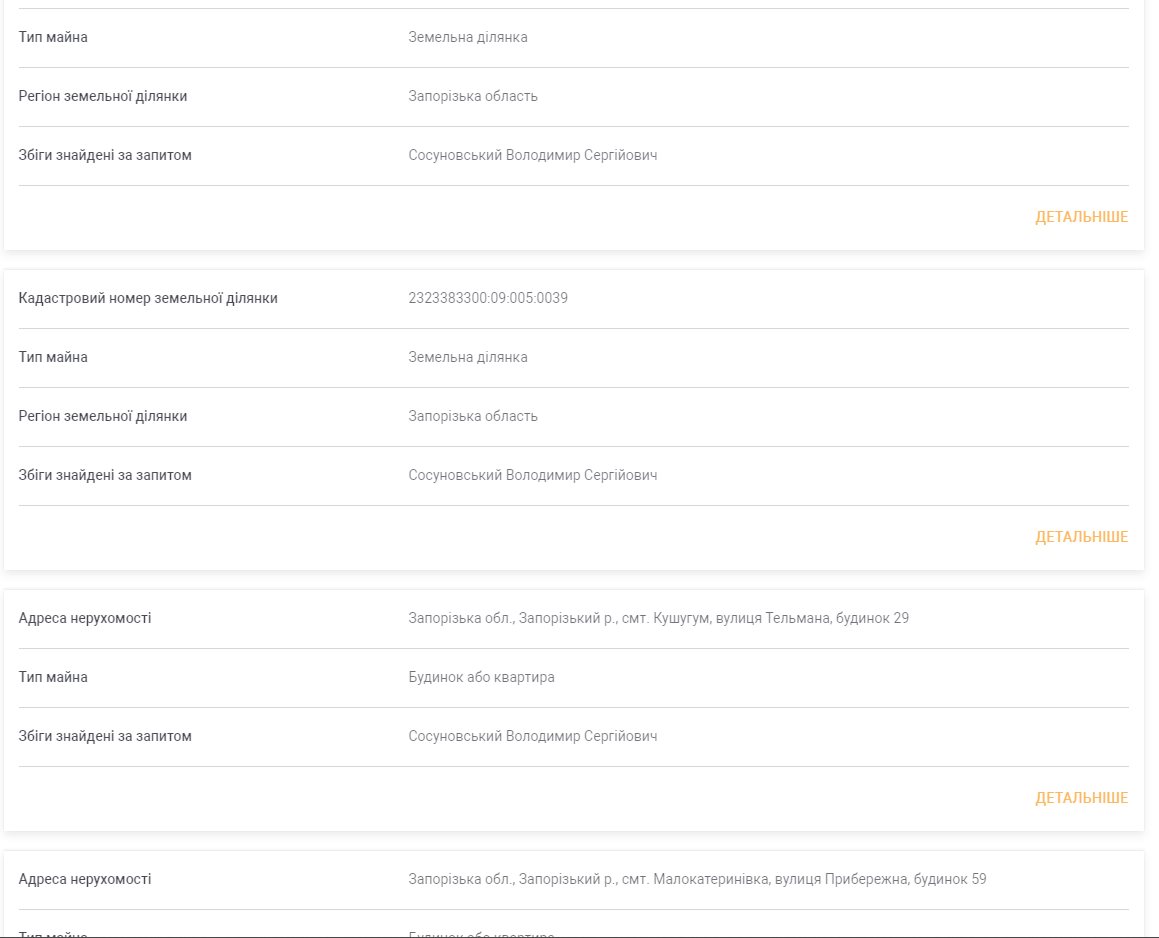Select Сосуновський Володимир Сергійович in the topmost card
Screen dimensions: 1159x938
[533, 155]
